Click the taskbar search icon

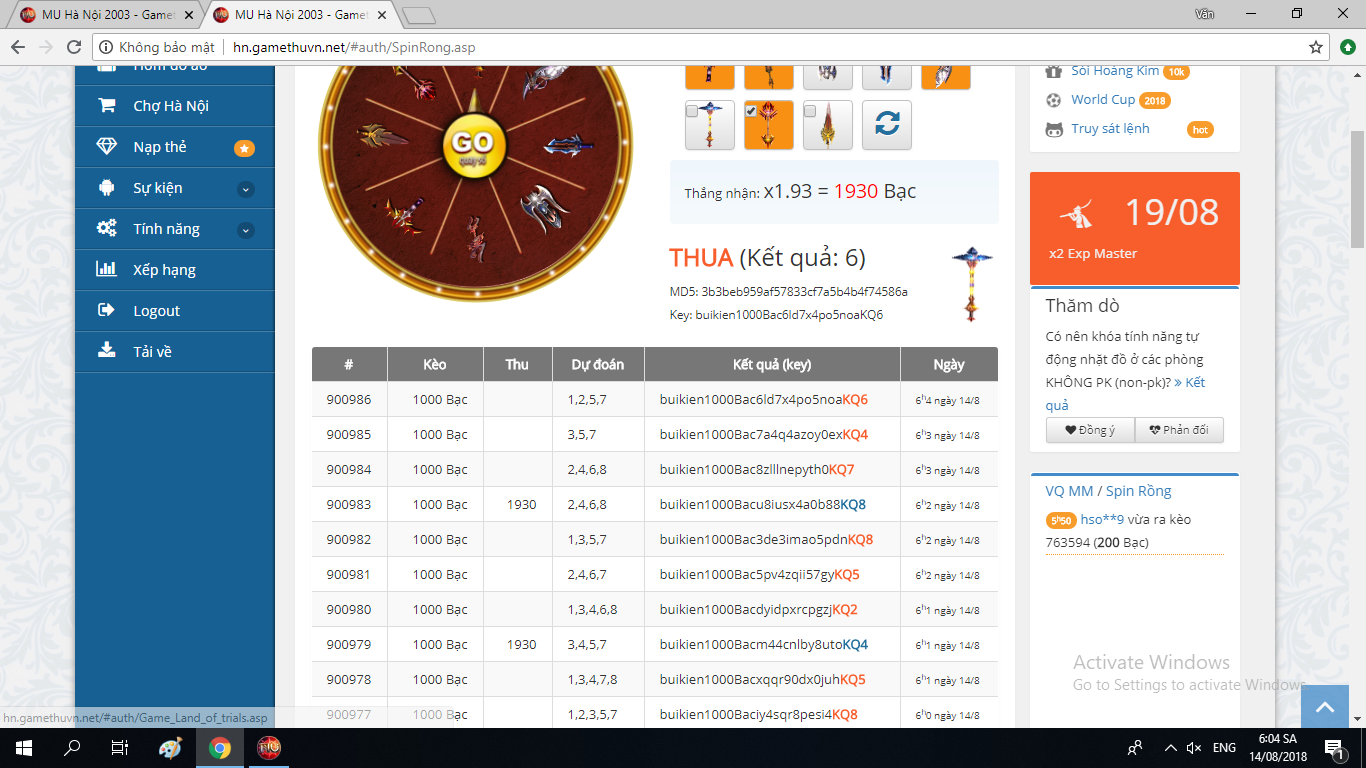pos(72,747)
